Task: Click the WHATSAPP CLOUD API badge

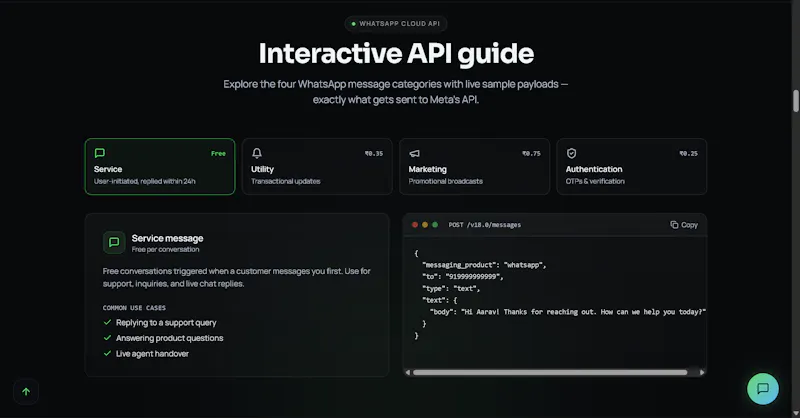Action: (396, 23)
